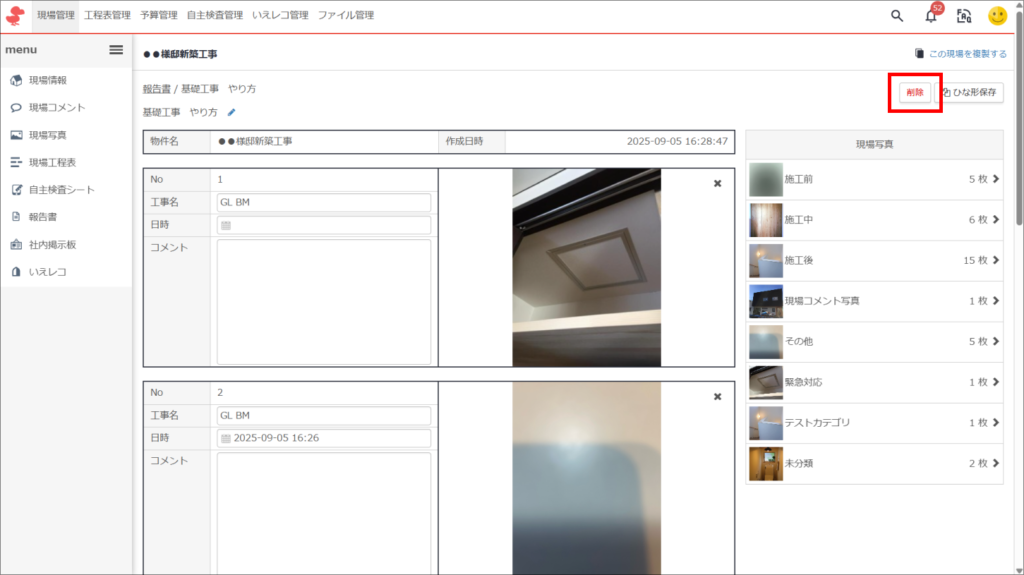The image size is (1024, 575).
Task: Remove photo from report entry No 1
Action: [717, 184]
